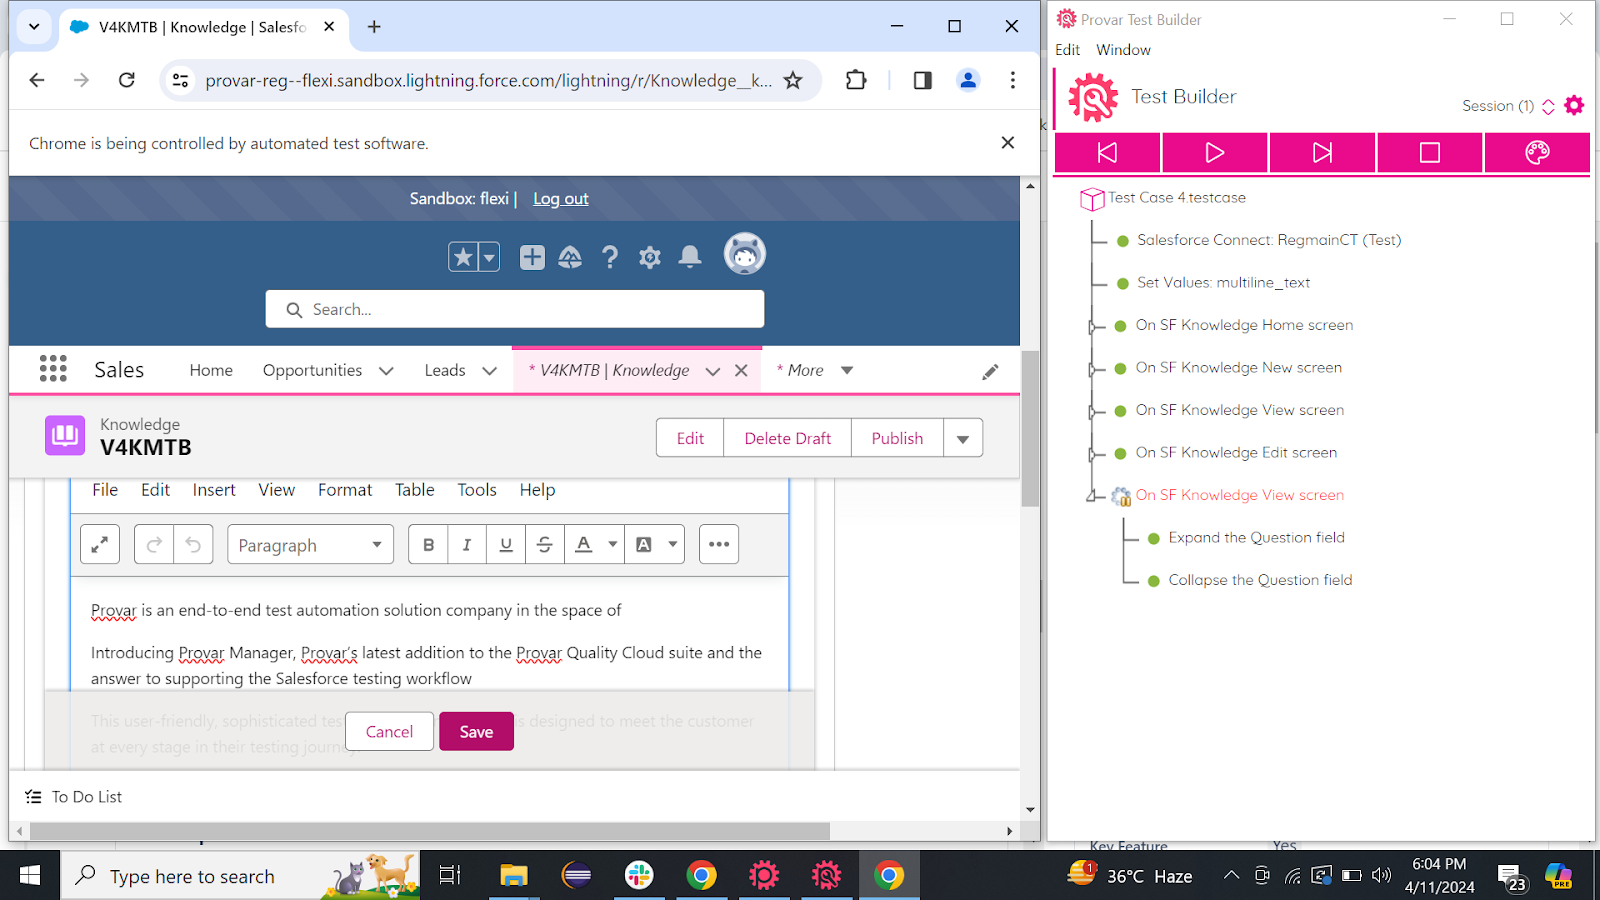Screen dimensions: 1600x900
Task: Select Collapse the Question field step
Action: point(1260,580)
